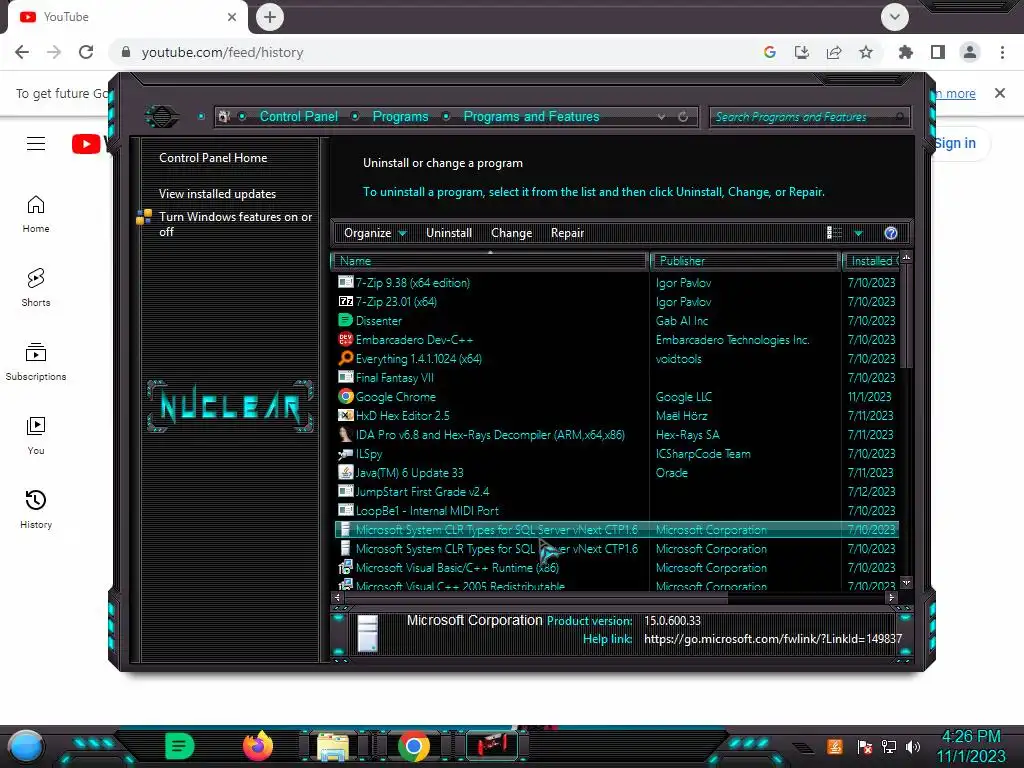The height and width of the screenshot is (768, 1024).
Task: Click the Control Panel help question icon
Action: [x=891, y=233]
